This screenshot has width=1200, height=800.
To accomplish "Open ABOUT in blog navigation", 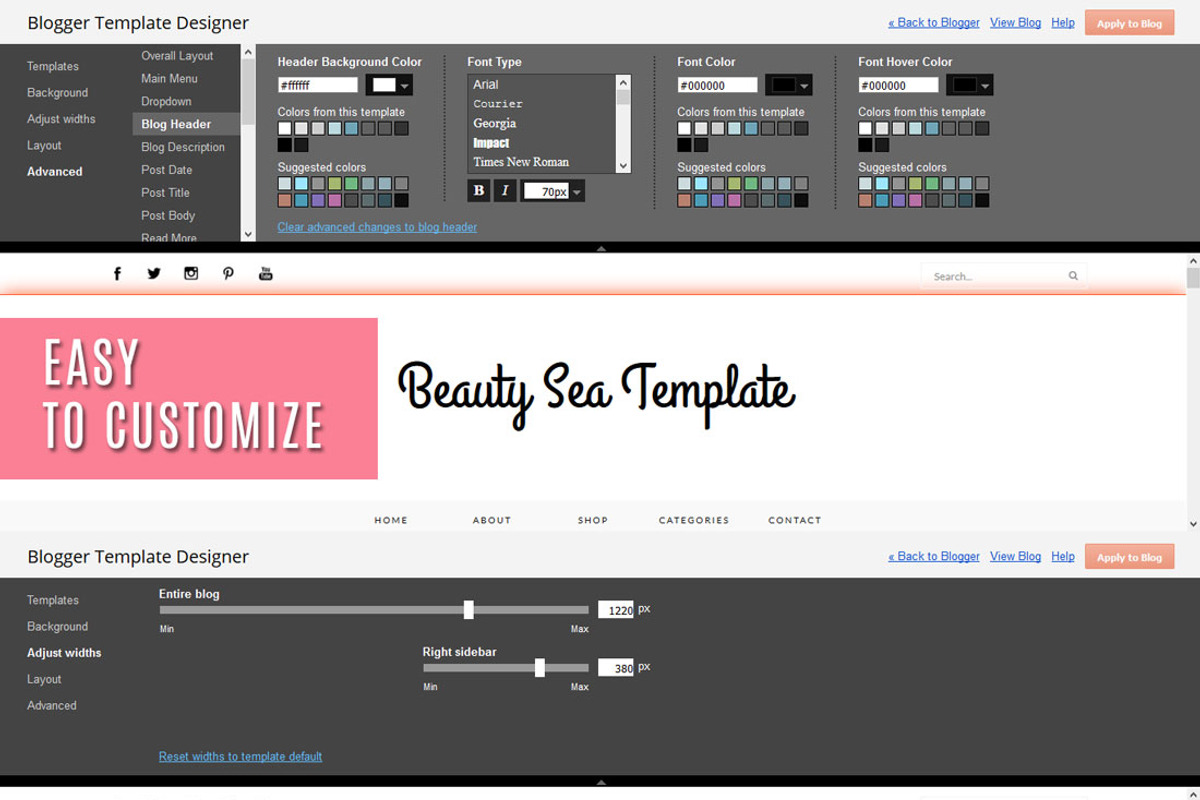I will [x=492, y=520].
